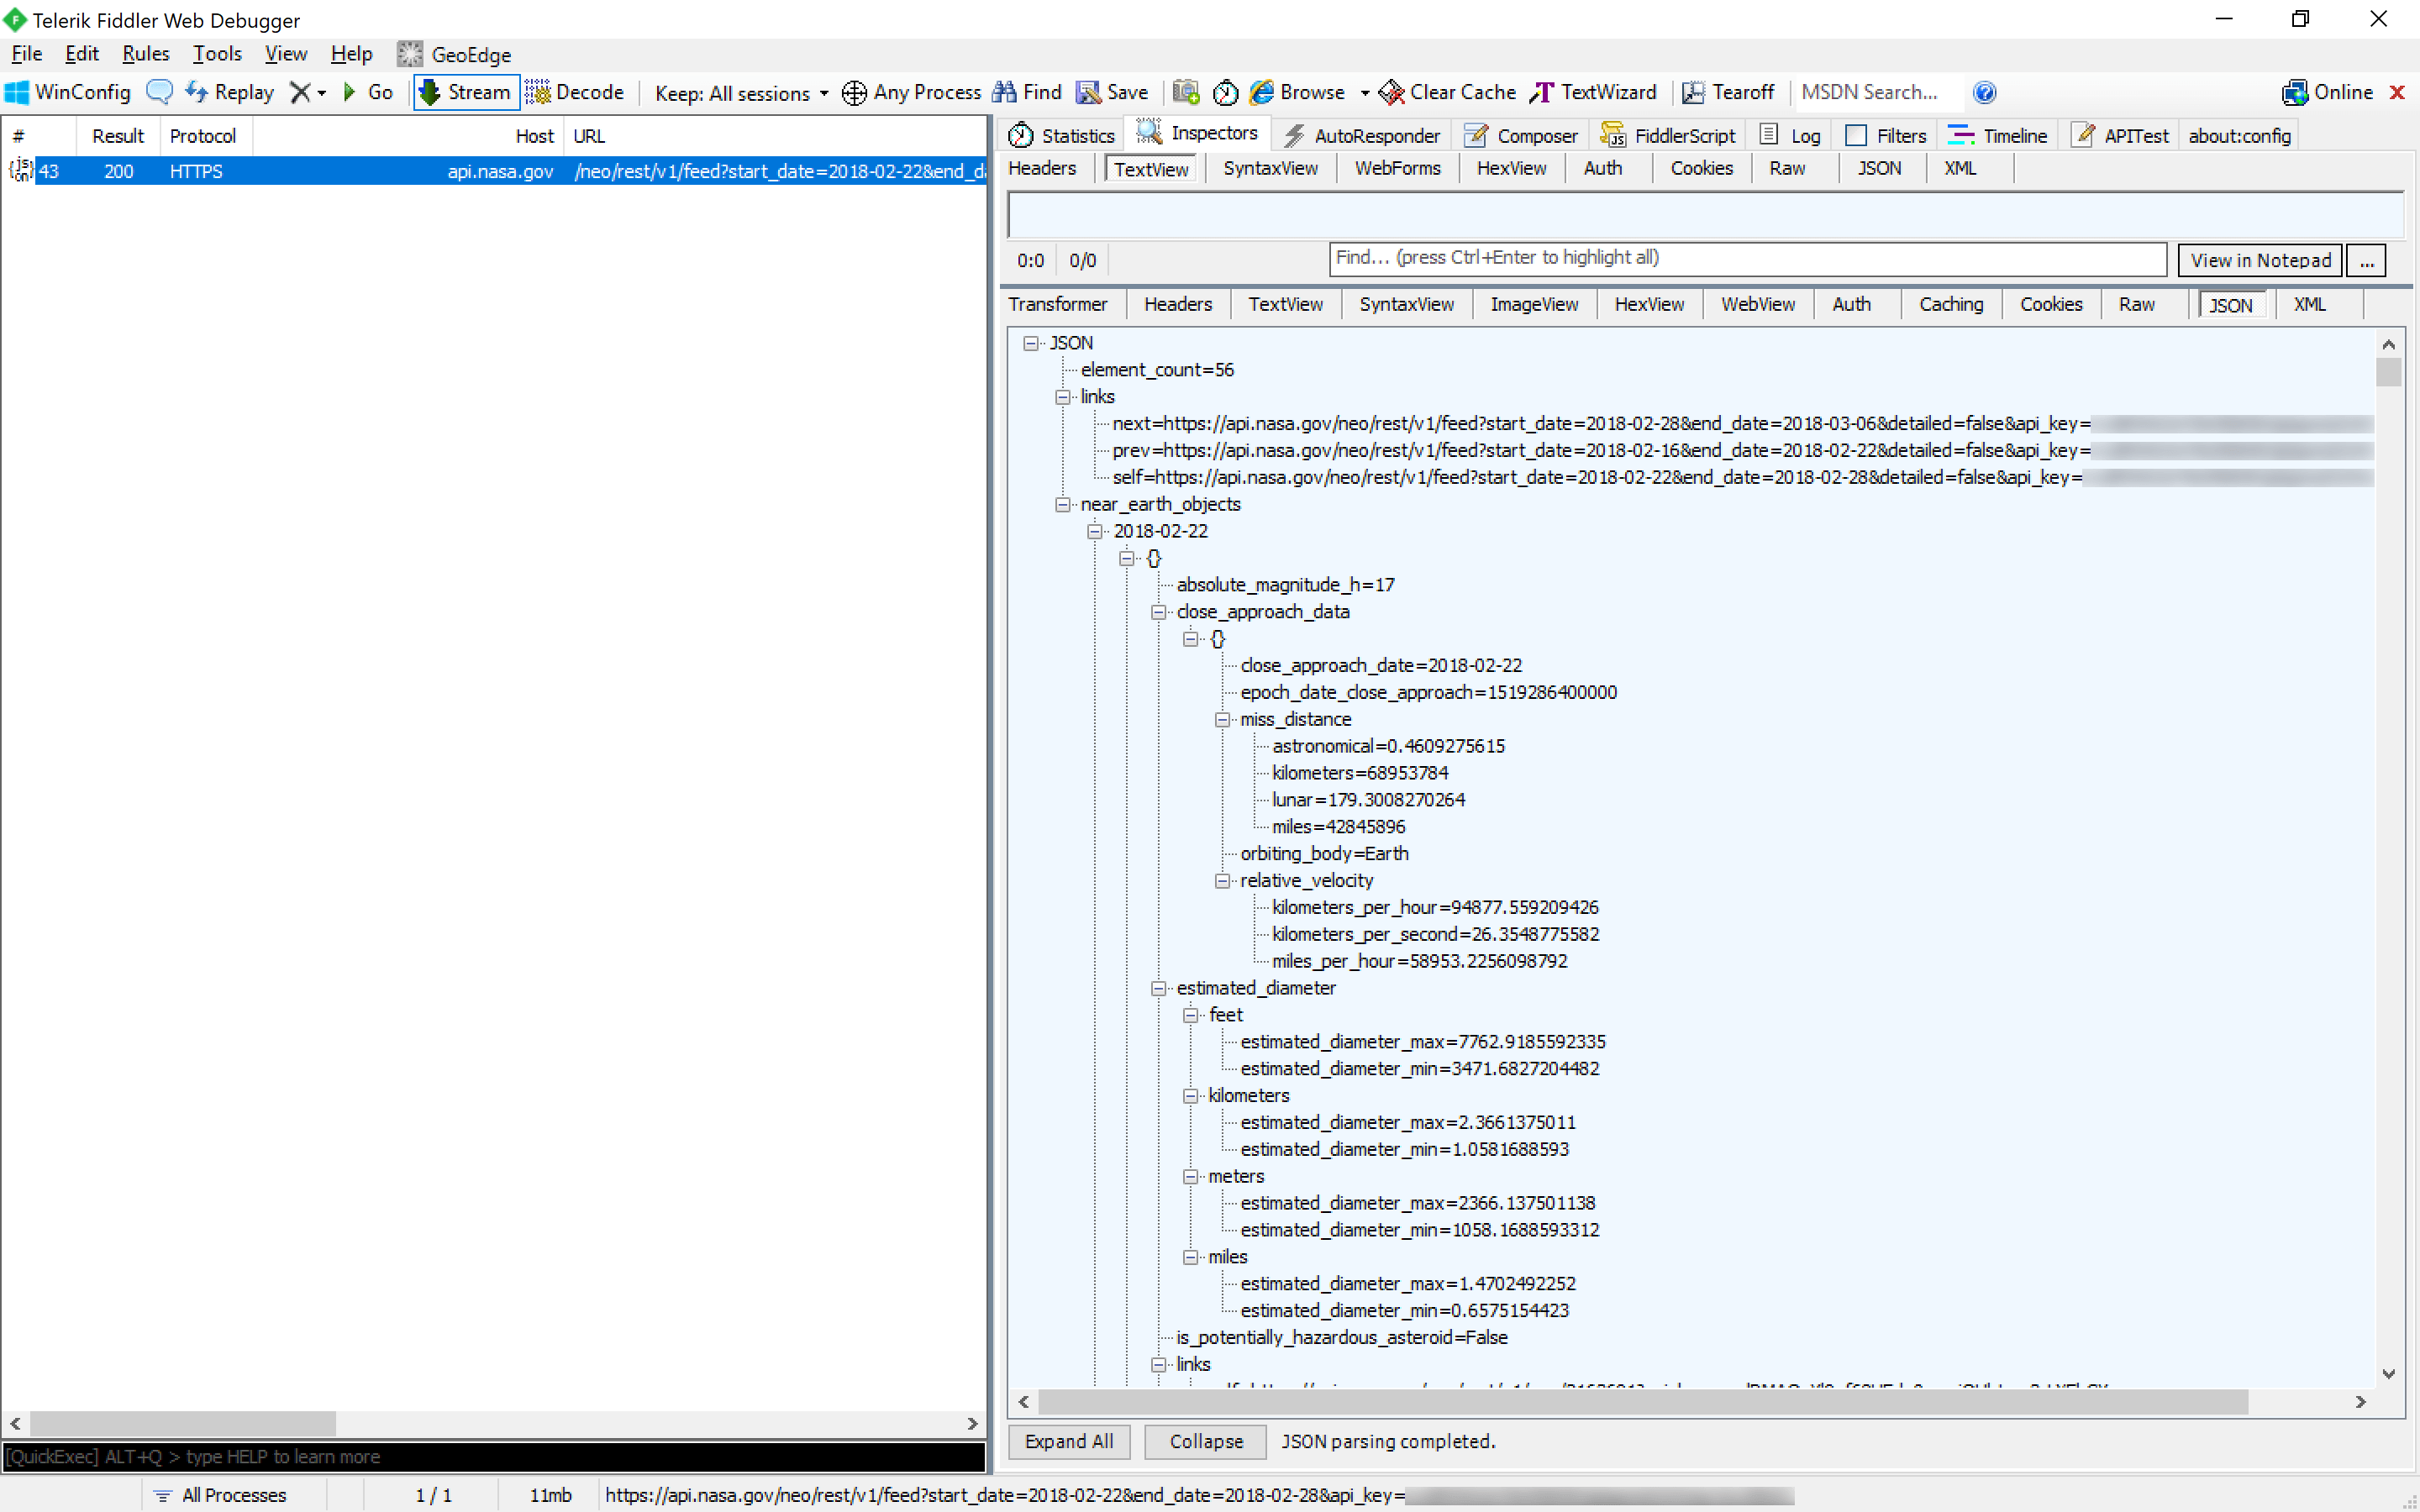Collapse estimated_diameter node
The height and width of the screenshot is (1512, 2420).
point(1158,988)
